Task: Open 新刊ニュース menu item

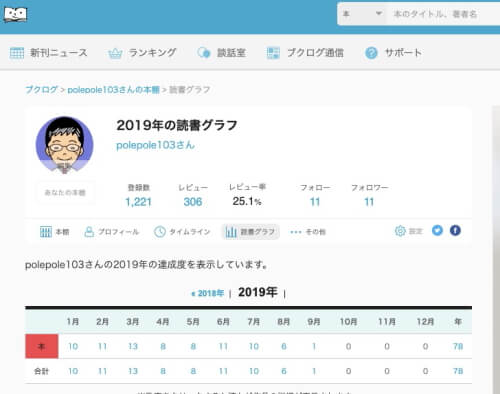Action: (x=49, y=53)
